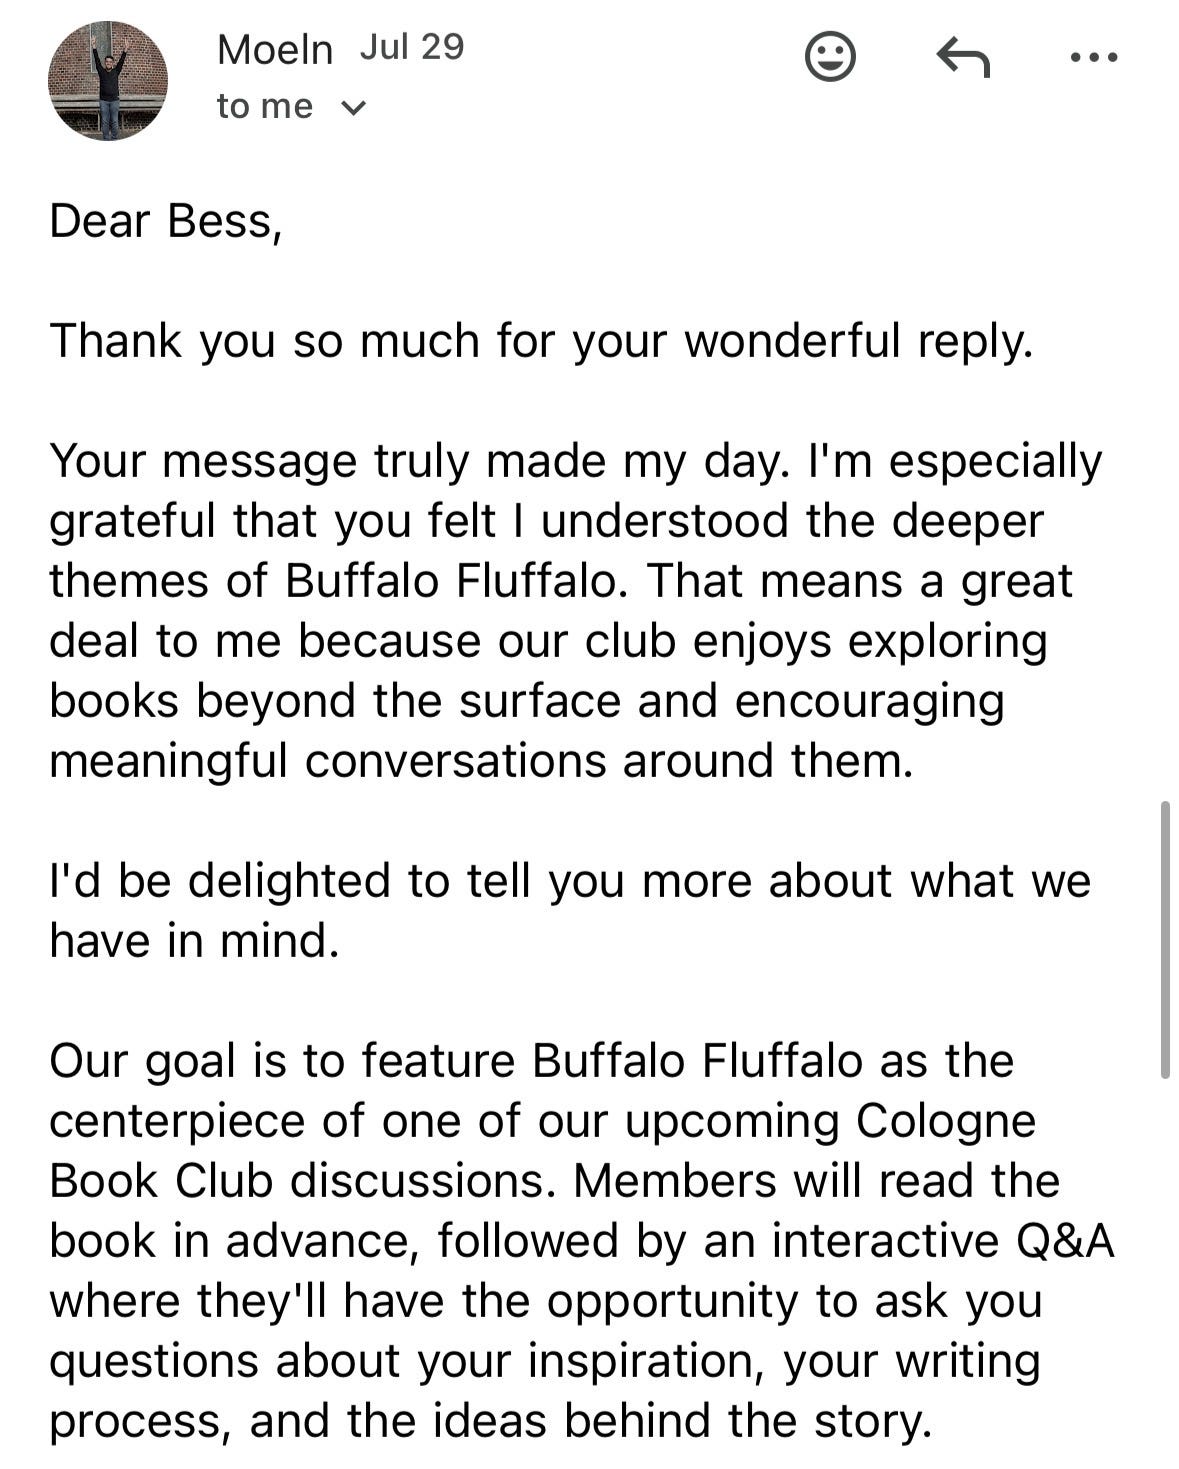The width and height of the screenshot is (1179, 1469).
Task: Reply to Moeln using the arrow icon
Action: 962,57
